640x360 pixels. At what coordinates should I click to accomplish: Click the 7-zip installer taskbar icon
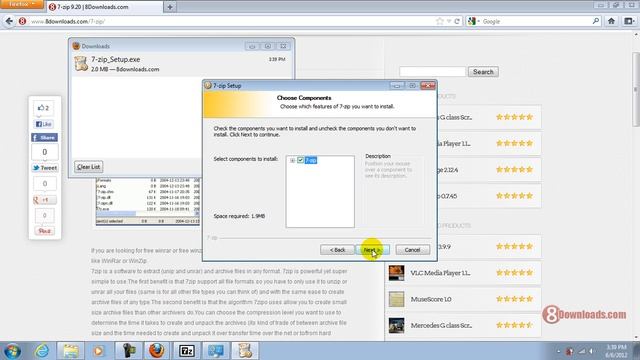click(x=245, y=351)
